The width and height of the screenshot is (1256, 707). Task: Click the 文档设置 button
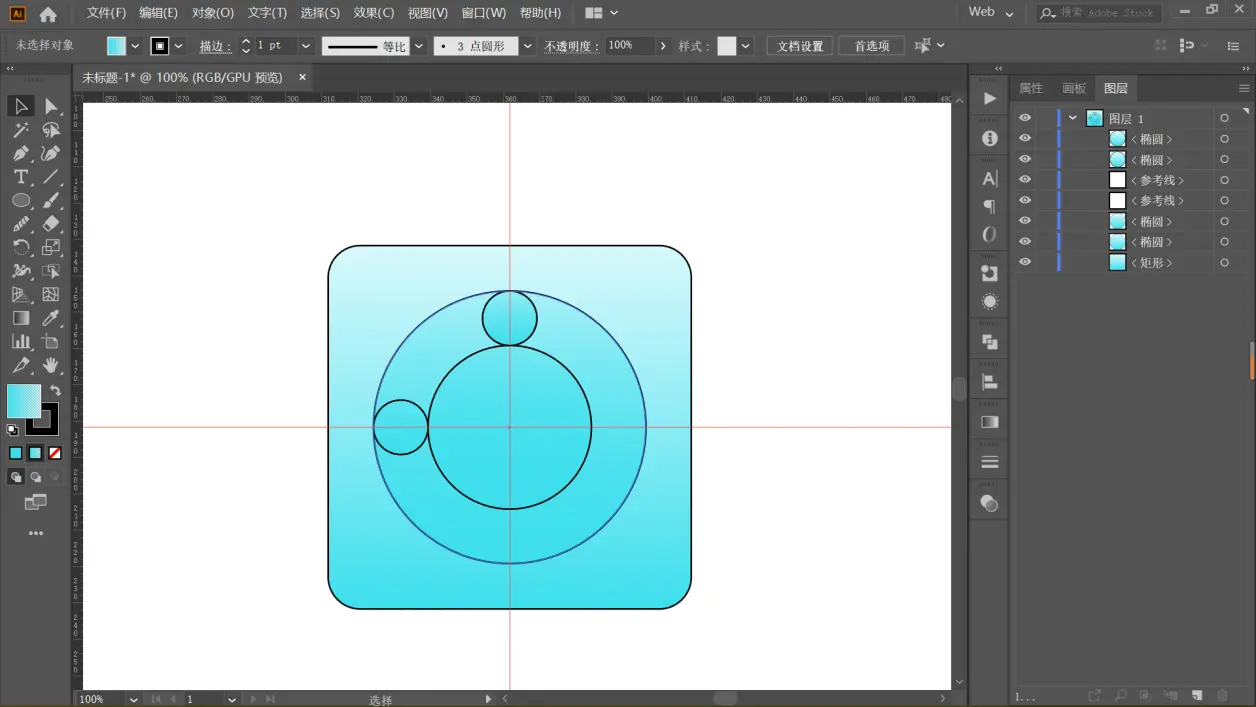pos(800,46)
